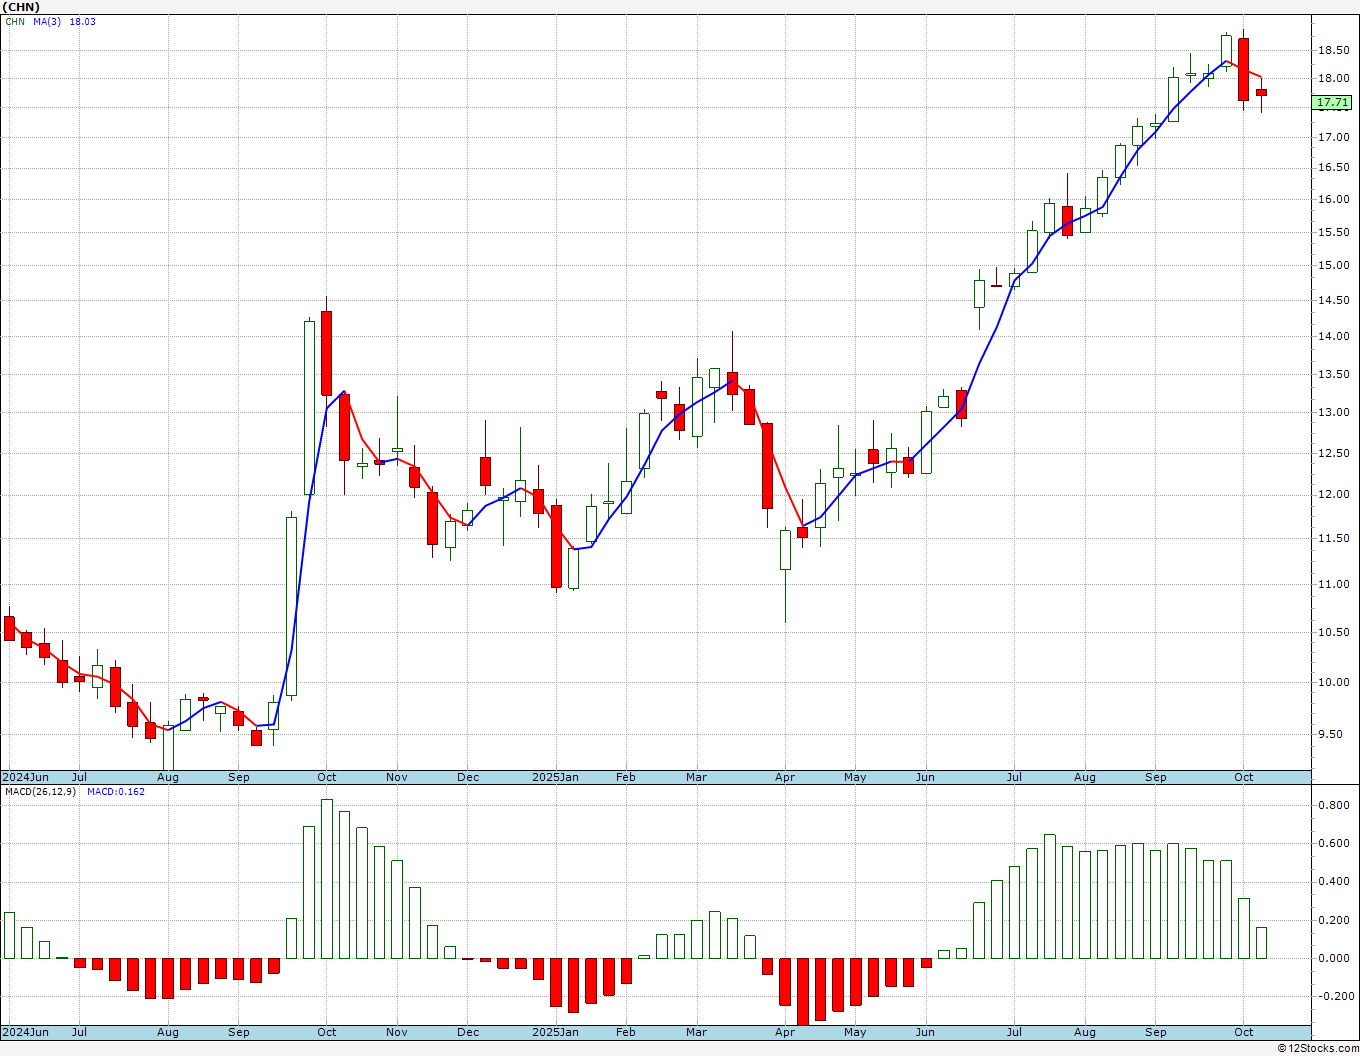The image size is (1360, 1056).
Task: Click Dec on the MACD panel time axis
Action: pos(468,1032)
